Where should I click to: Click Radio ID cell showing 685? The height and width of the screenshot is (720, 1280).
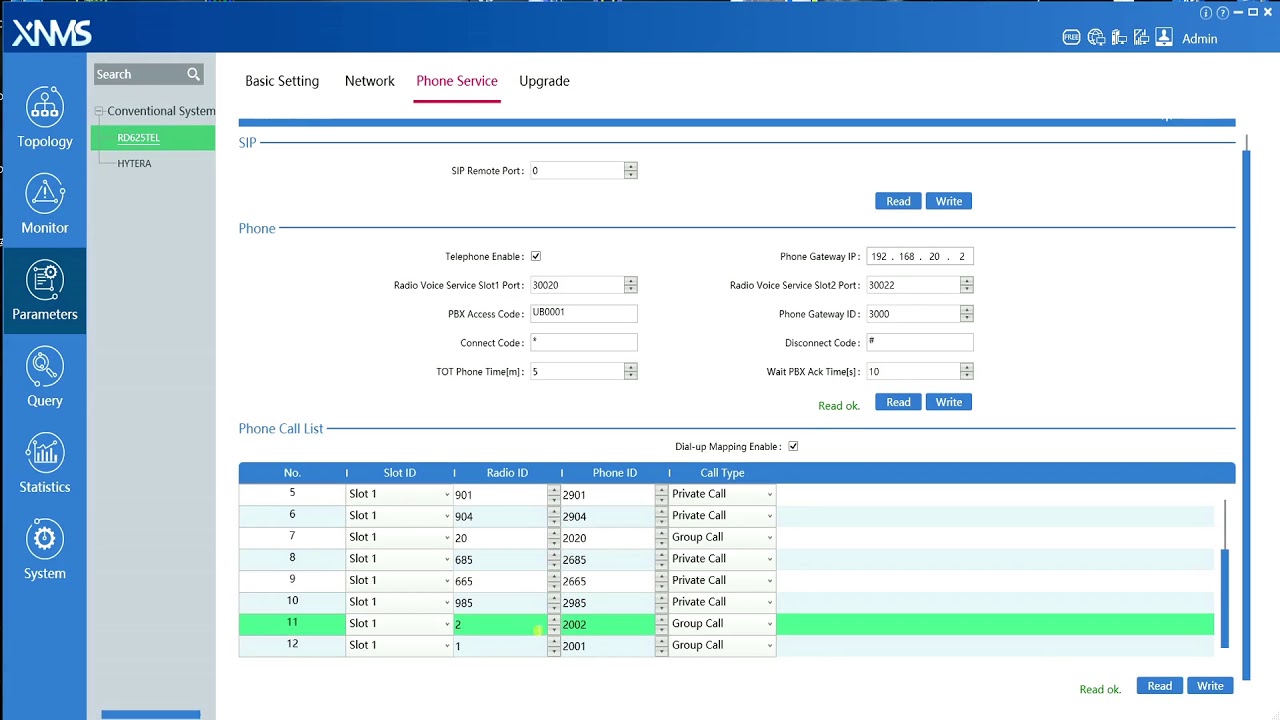click(500, 559)
